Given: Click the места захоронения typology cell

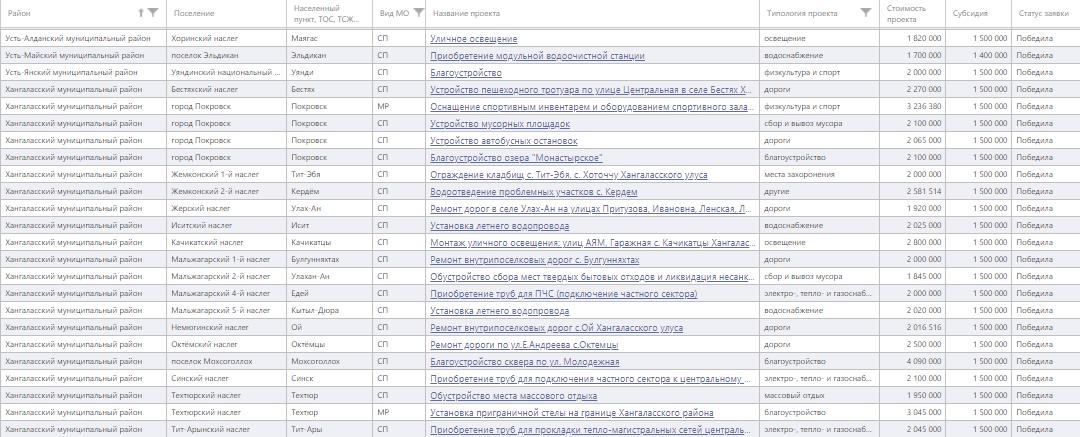Looking at the screenshot, I should (x=820, y=174).
